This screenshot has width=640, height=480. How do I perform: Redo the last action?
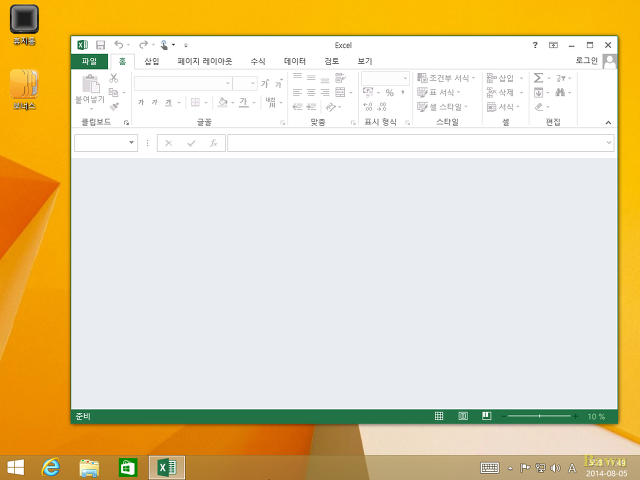[143, 44]
